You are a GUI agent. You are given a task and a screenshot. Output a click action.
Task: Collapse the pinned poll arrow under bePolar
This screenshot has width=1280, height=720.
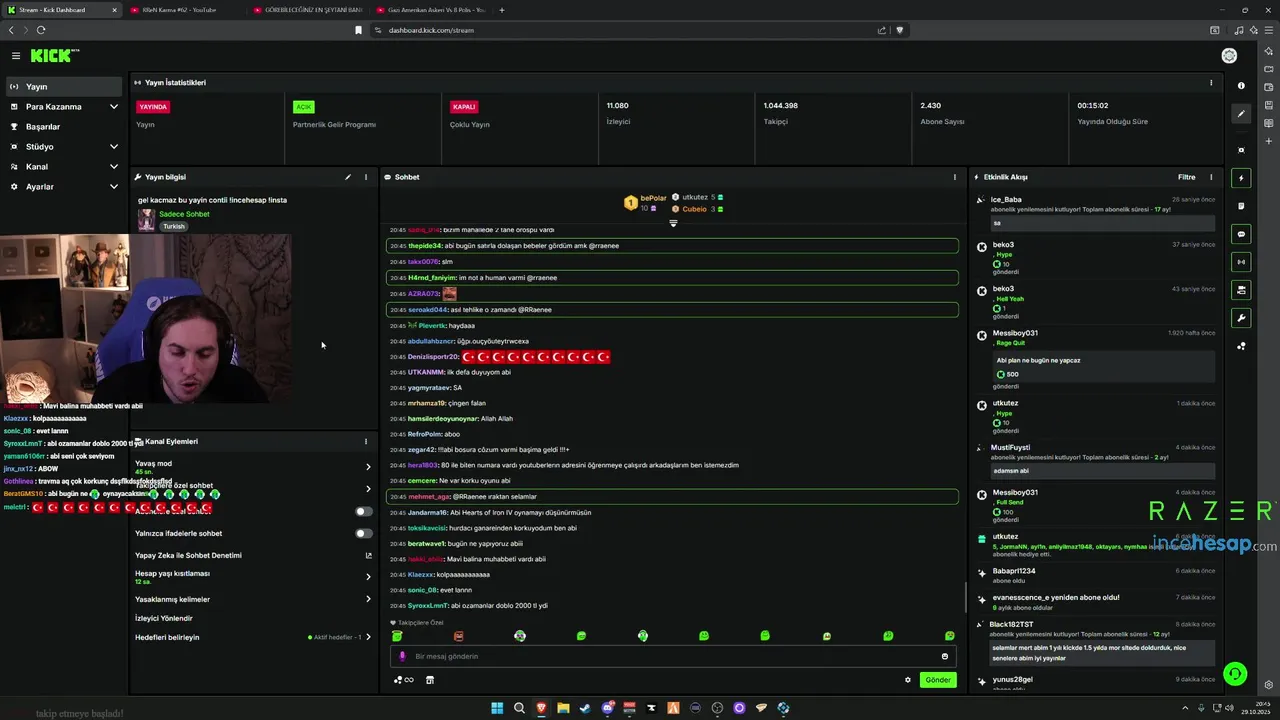coord(673,223)
